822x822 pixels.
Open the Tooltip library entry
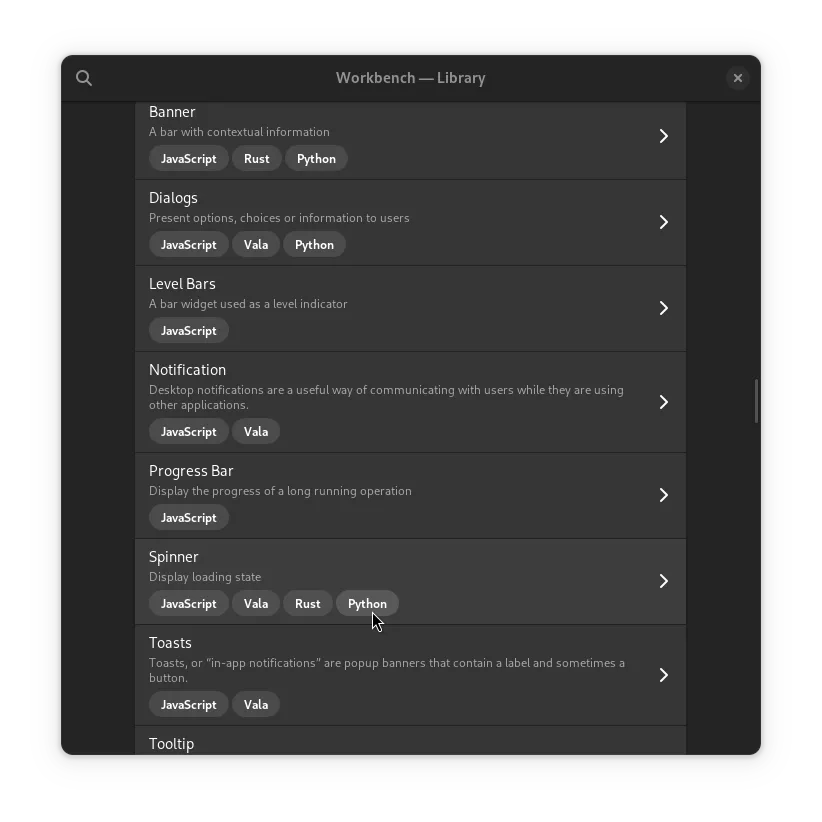(x=172, y=743)
